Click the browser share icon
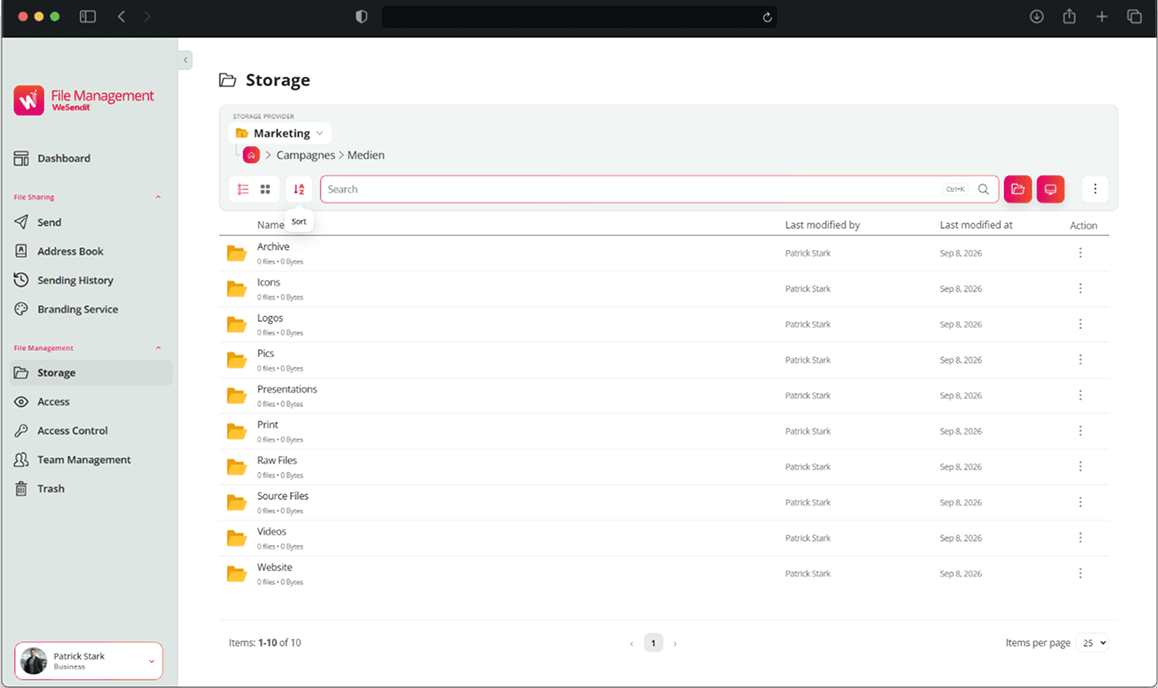Viewport: 1158px width, 688px height. [1069, 16]
